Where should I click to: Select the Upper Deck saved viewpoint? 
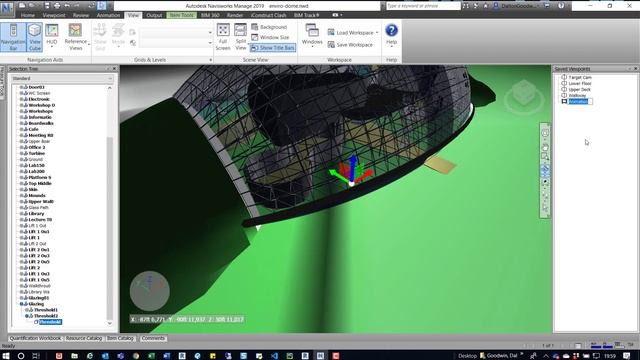click(580, 89)
